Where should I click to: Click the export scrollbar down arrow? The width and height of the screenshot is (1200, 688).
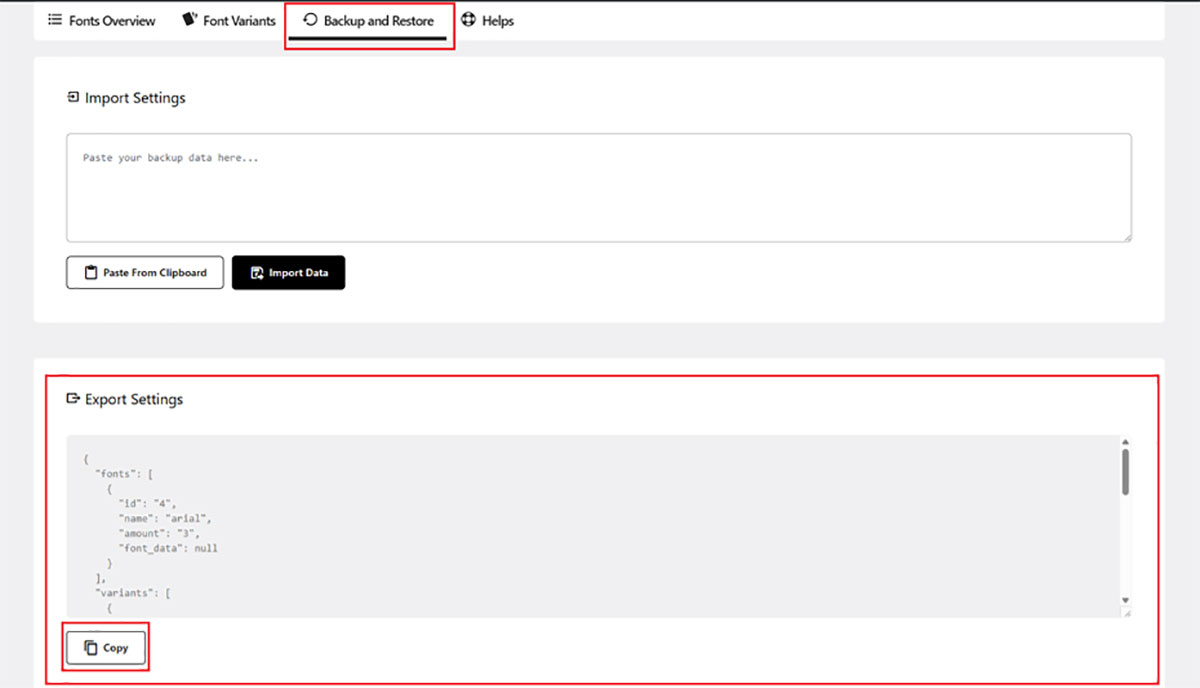click(x=1126, y=601)
